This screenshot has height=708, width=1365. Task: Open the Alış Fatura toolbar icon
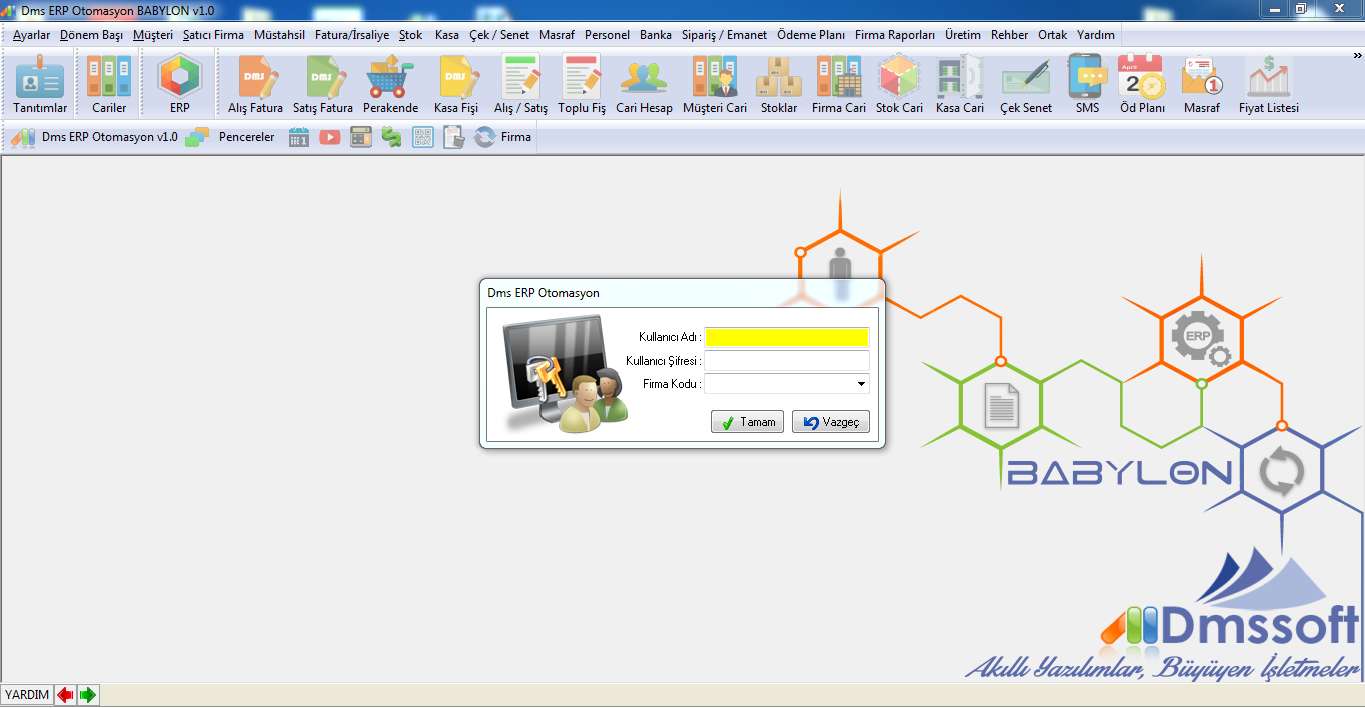(x=255, y=84)
